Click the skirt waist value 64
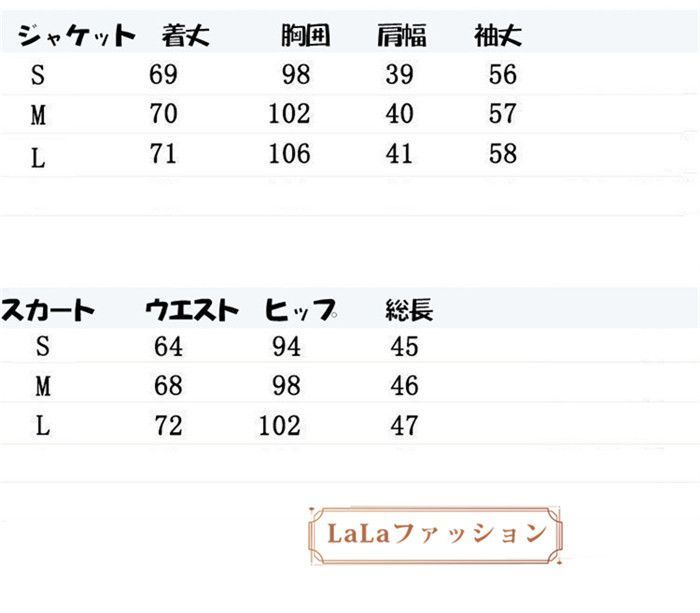This screenshot has width=700, height=613. tap(168, 346)
